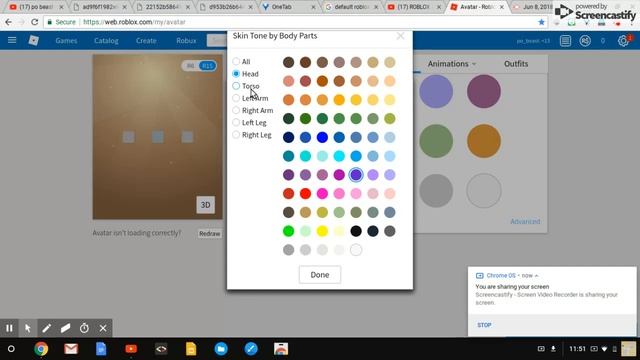The image size is (640, 360).
Task: Pause the Screencastify recording
Action: (x=9, y=328)
